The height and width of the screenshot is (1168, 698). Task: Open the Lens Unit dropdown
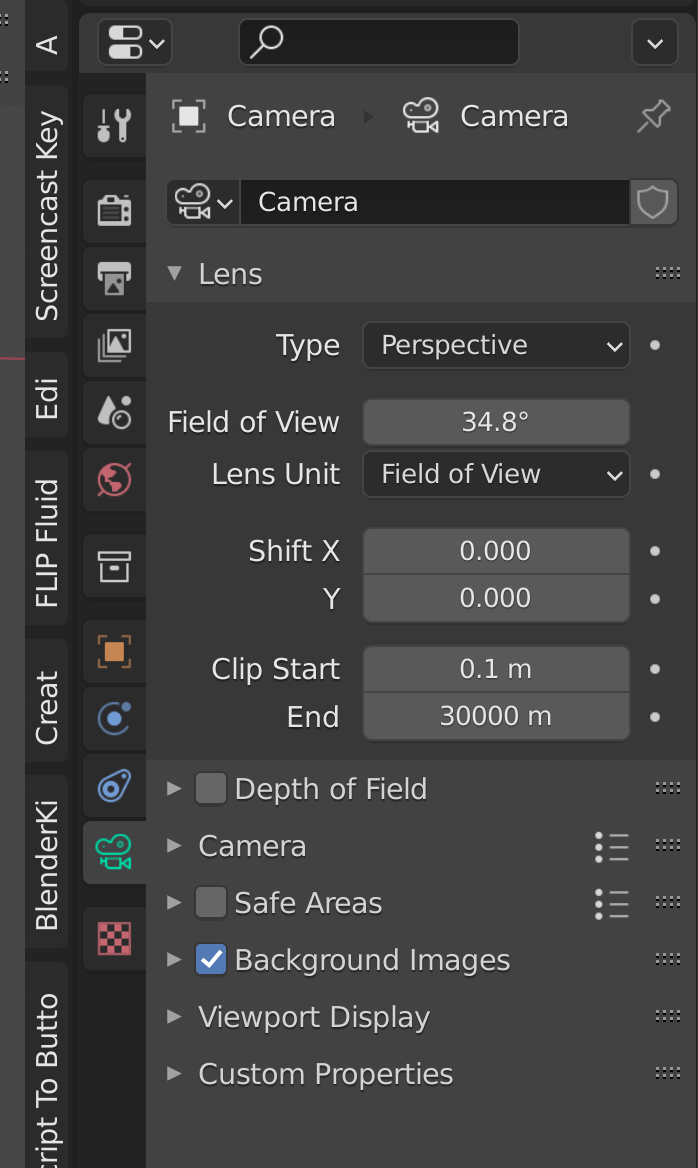pos(496,474)
